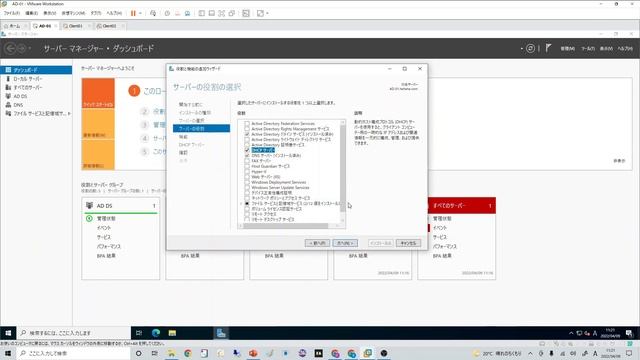Check Windows Server Update Services role
640x360 pixels.
[x=247, y=187]
